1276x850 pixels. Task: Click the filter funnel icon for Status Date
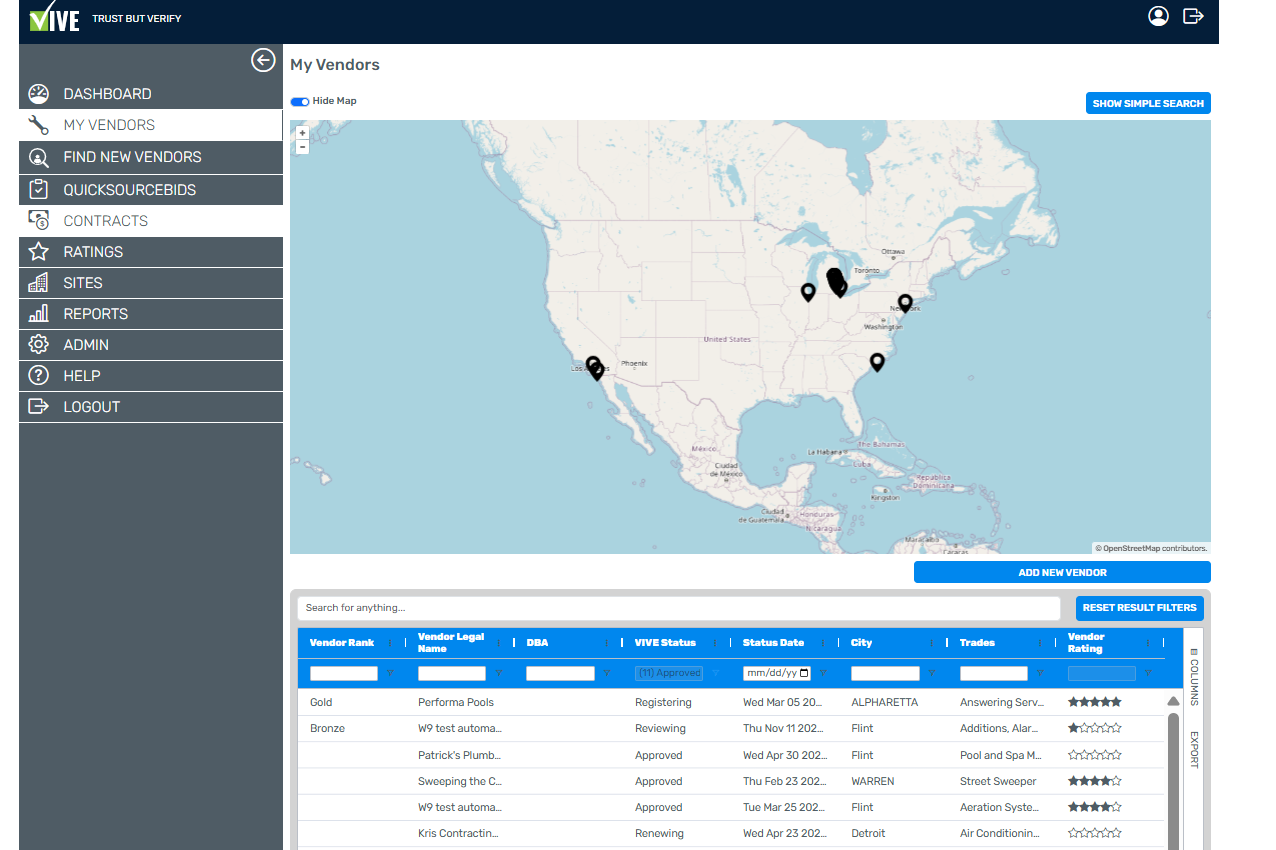point(823,673)
